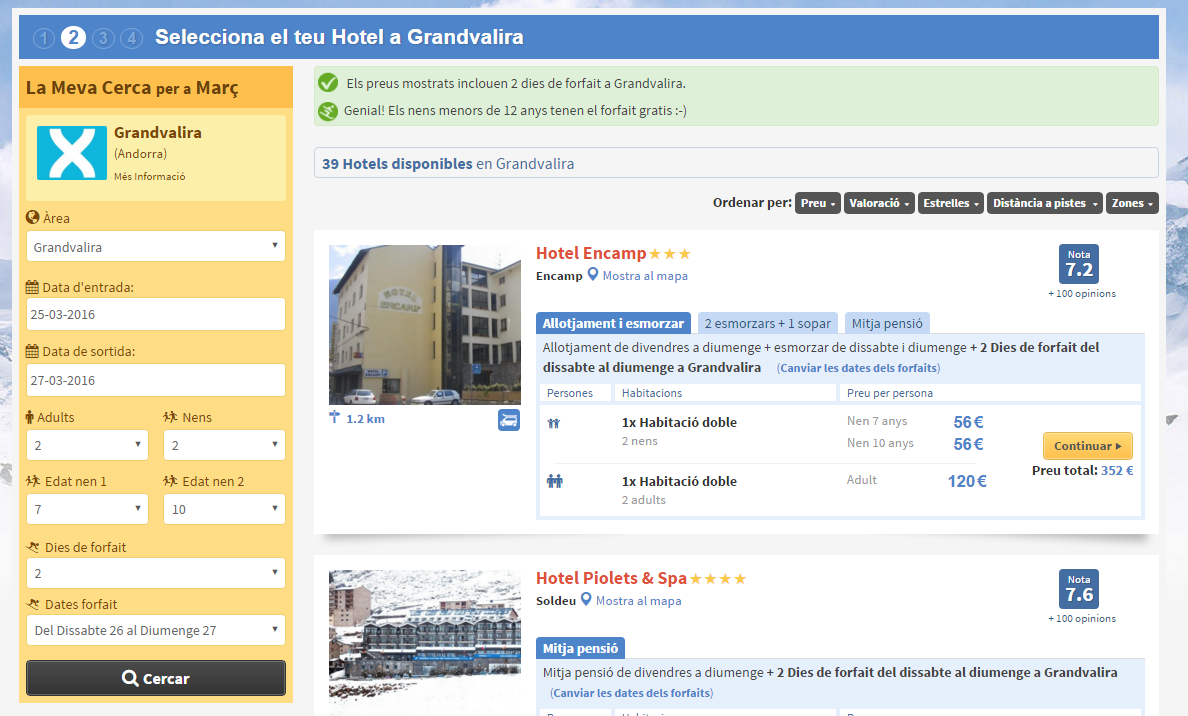Click the ski lift distance icon at 1.2 km

(x=335, y=417)
